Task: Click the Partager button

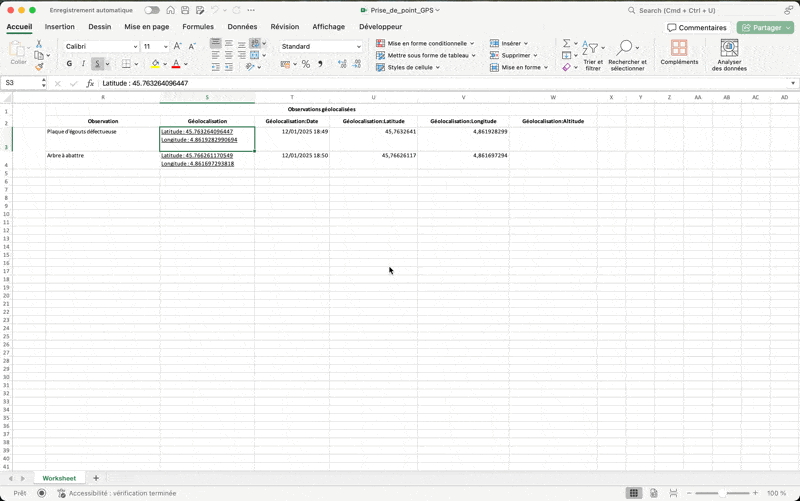Action: tap(765, 28)
